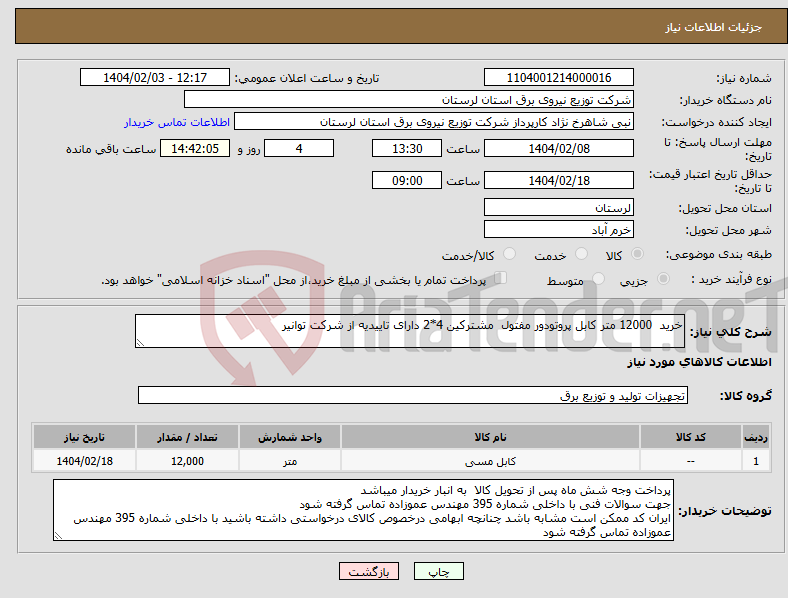
Task: Click the تاریخ نیاز column header
Action: (84, 437)
